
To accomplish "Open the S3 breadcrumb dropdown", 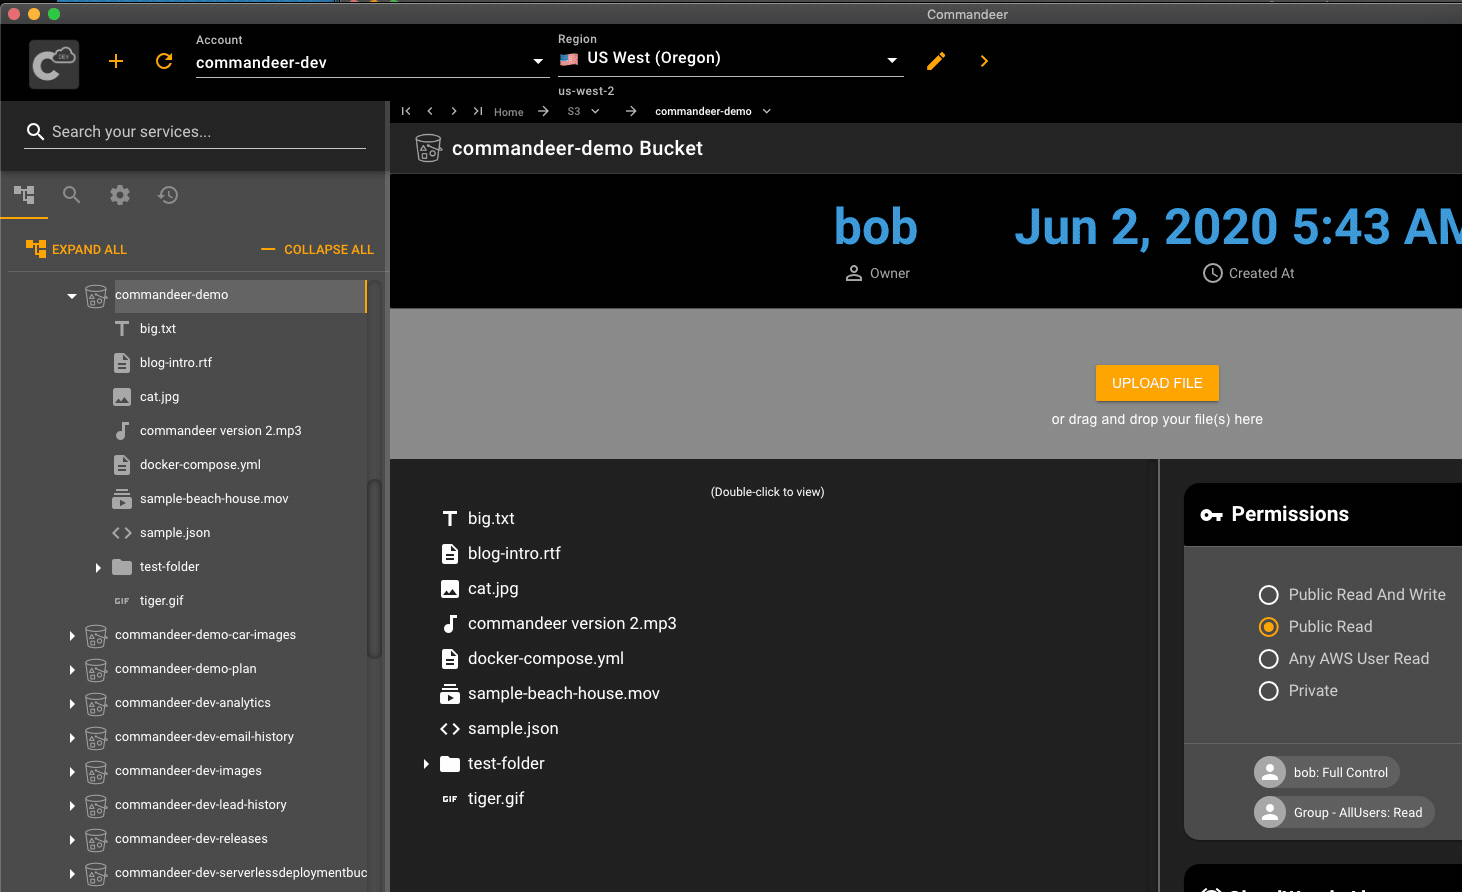I will point(595,111).
